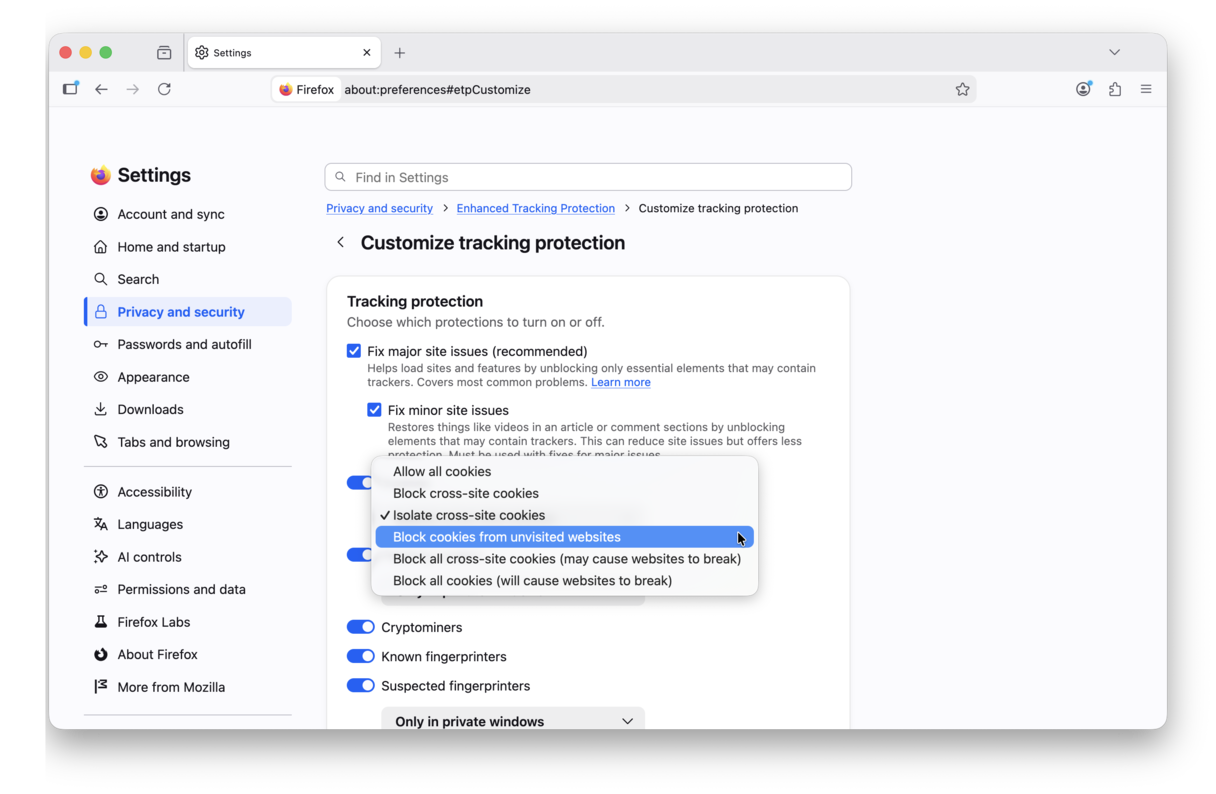Image resolution: width=1216 pixels, height=794 pixels.
Task: Open Appearance settings
Action: tap(188, 377)
